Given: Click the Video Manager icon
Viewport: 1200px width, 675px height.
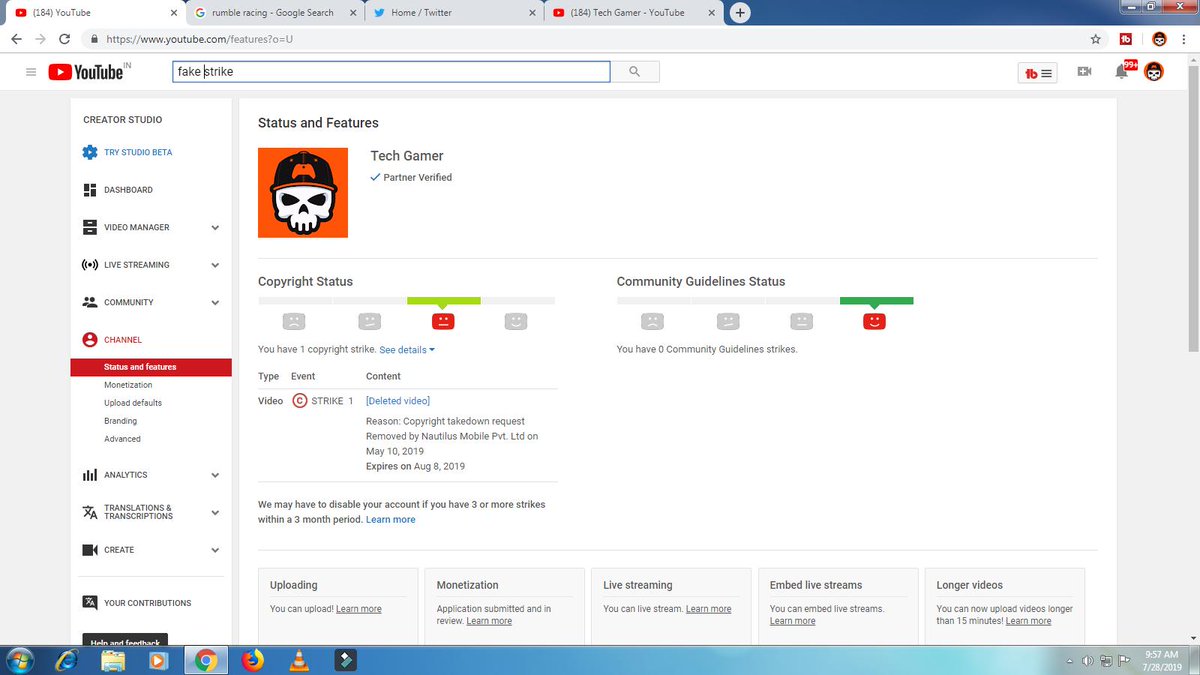Looking at the screenshot, I should tap(90, 227).
